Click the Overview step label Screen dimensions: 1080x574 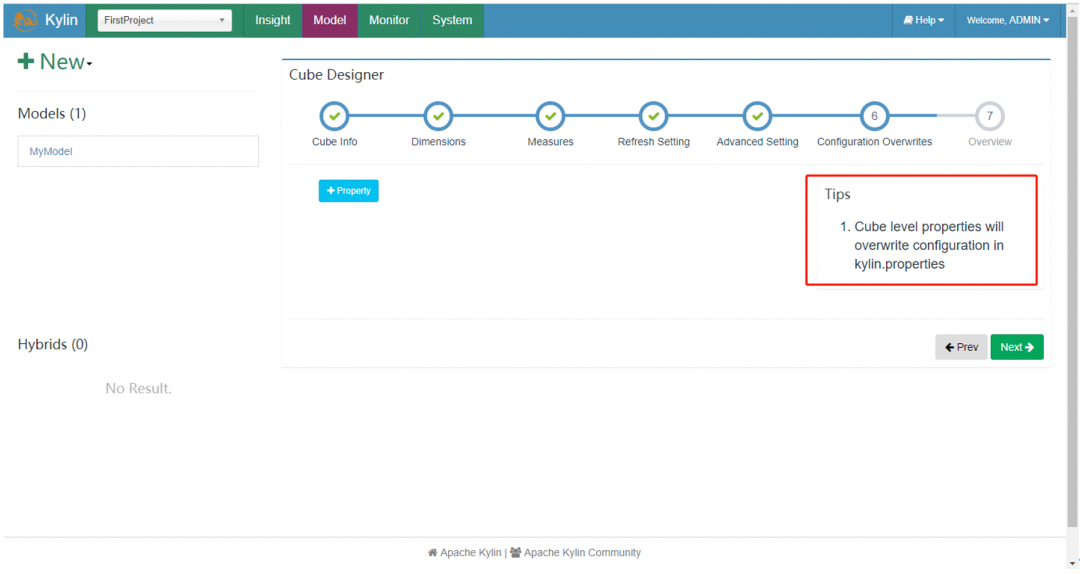[990, 141]
